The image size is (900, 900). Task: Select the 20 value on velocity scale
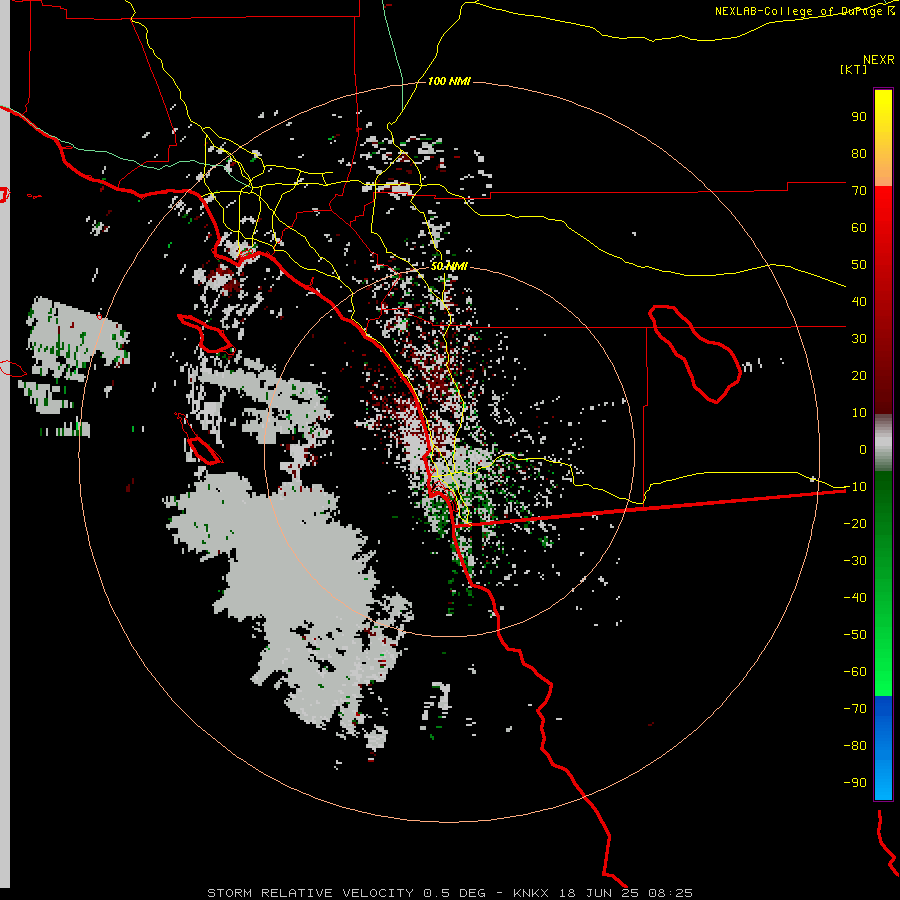point(859,375)
